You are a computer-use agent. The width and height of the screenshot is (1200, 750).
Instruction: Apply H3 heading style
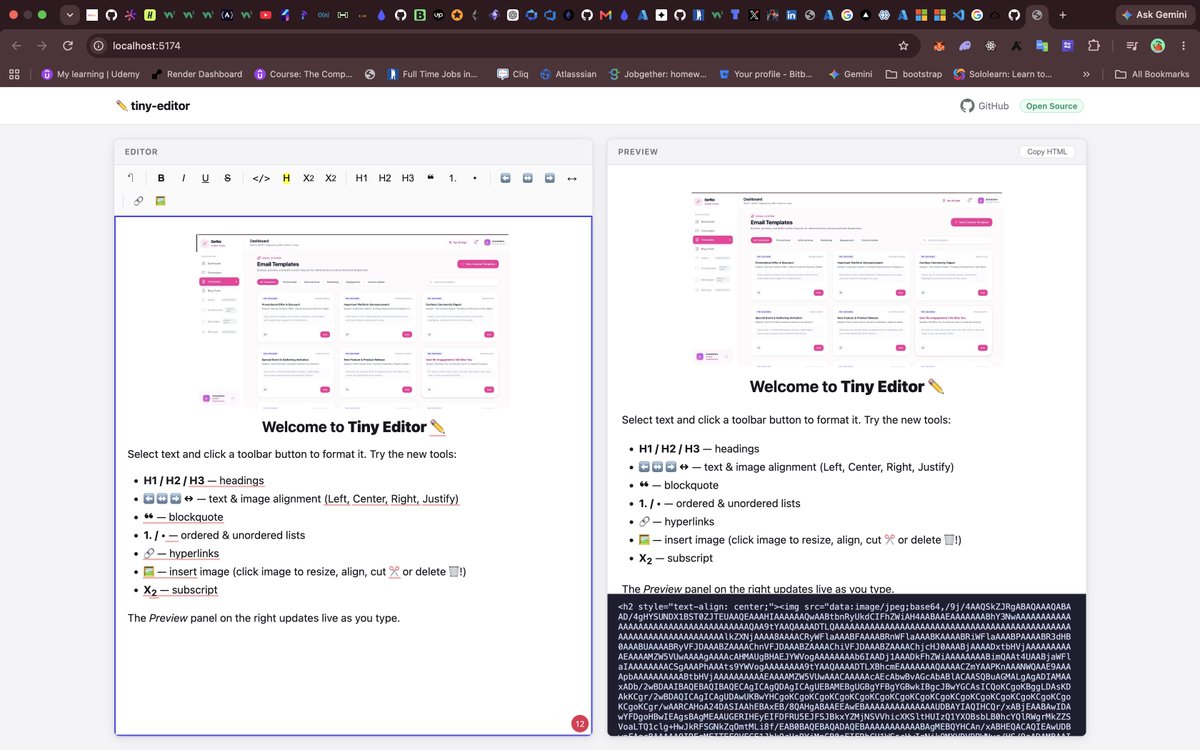tap(408, 178)
